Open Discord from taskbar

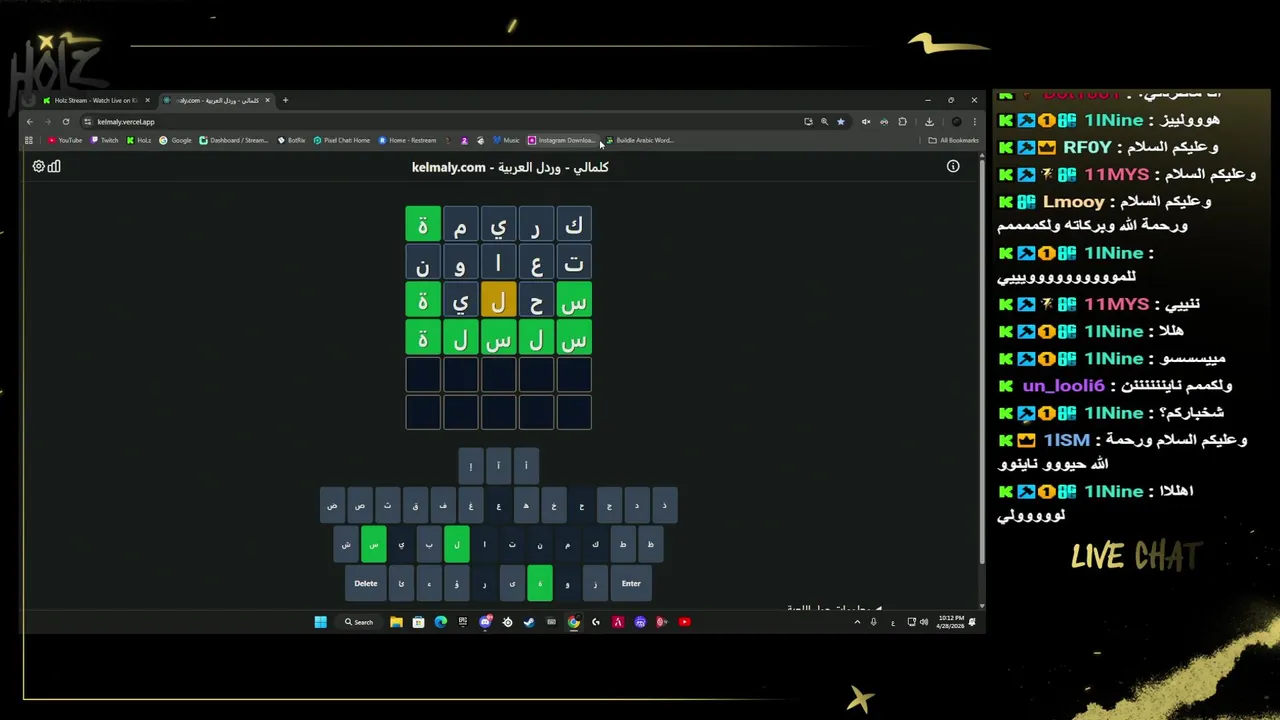point(485,622)
